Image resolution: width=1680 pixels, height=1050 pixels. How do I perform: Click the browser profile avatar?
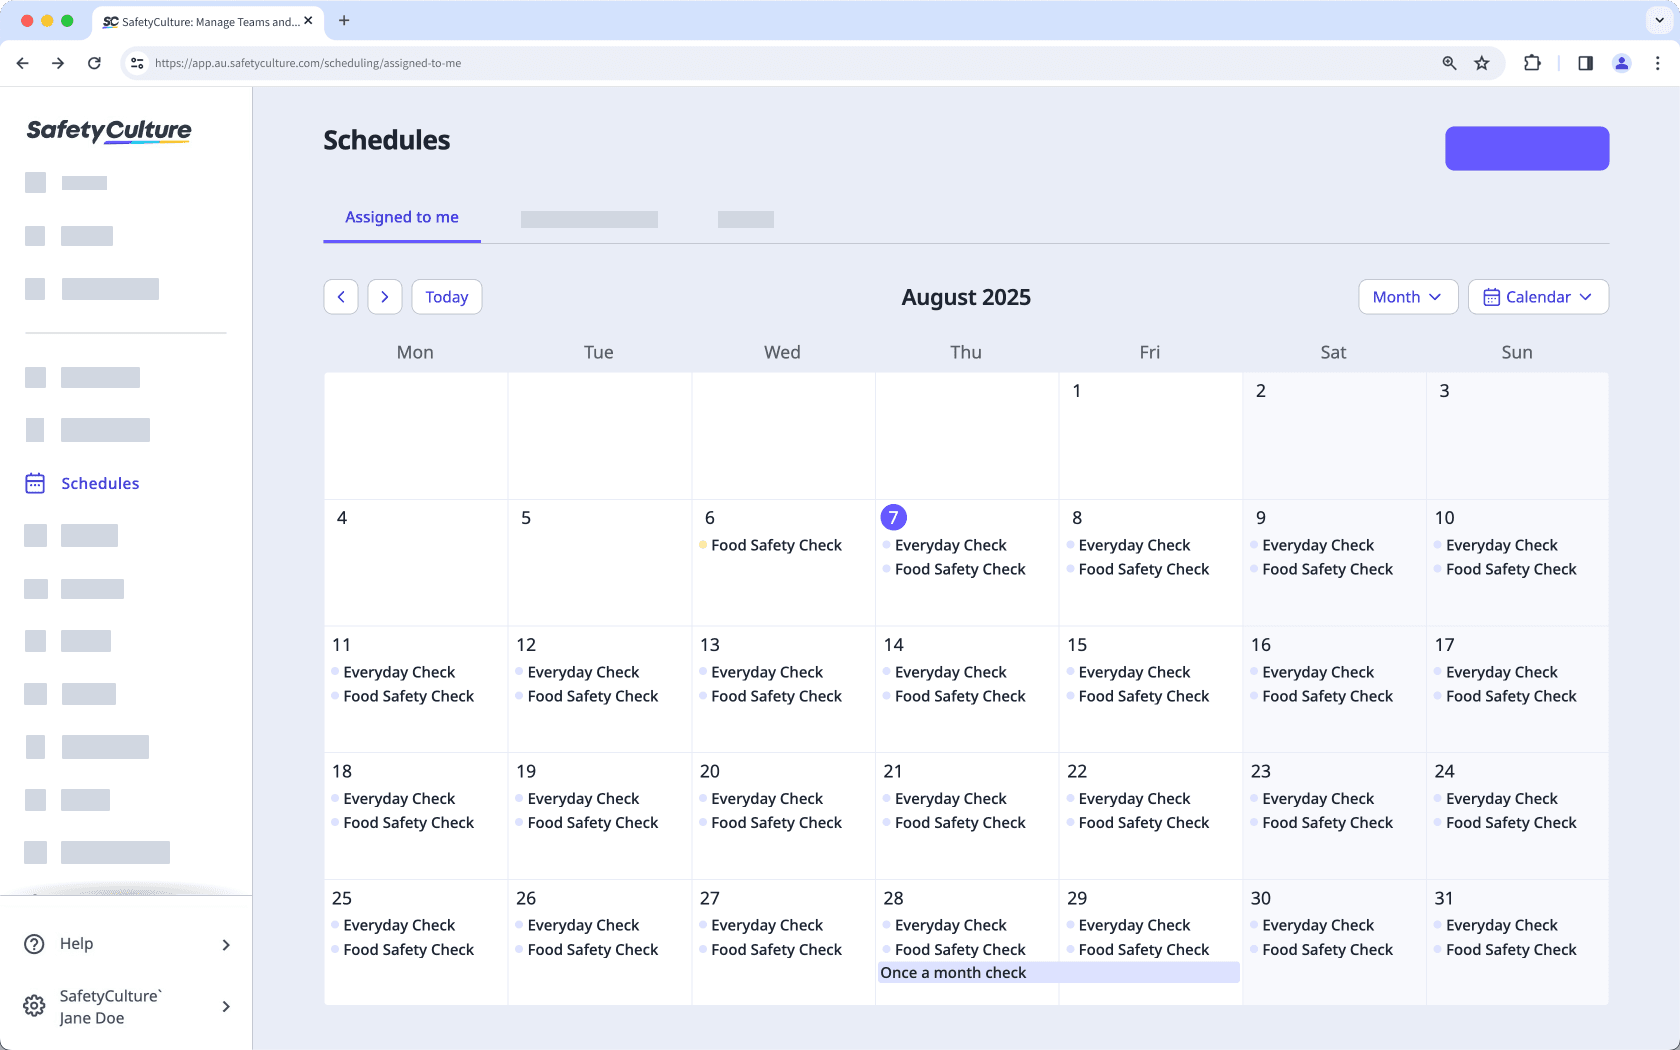click(x=1621, y=62)
